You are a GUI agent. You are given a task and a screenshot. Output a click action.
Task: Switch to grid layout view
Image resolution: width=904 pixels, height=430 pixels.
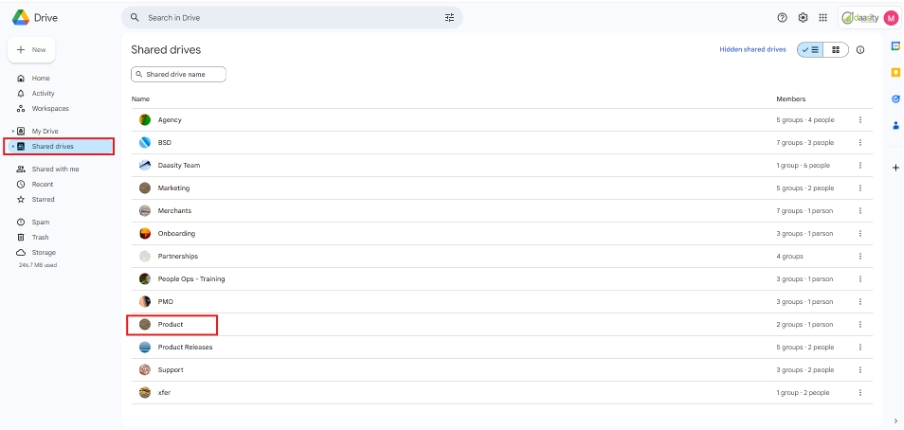(x=836, y=50)
